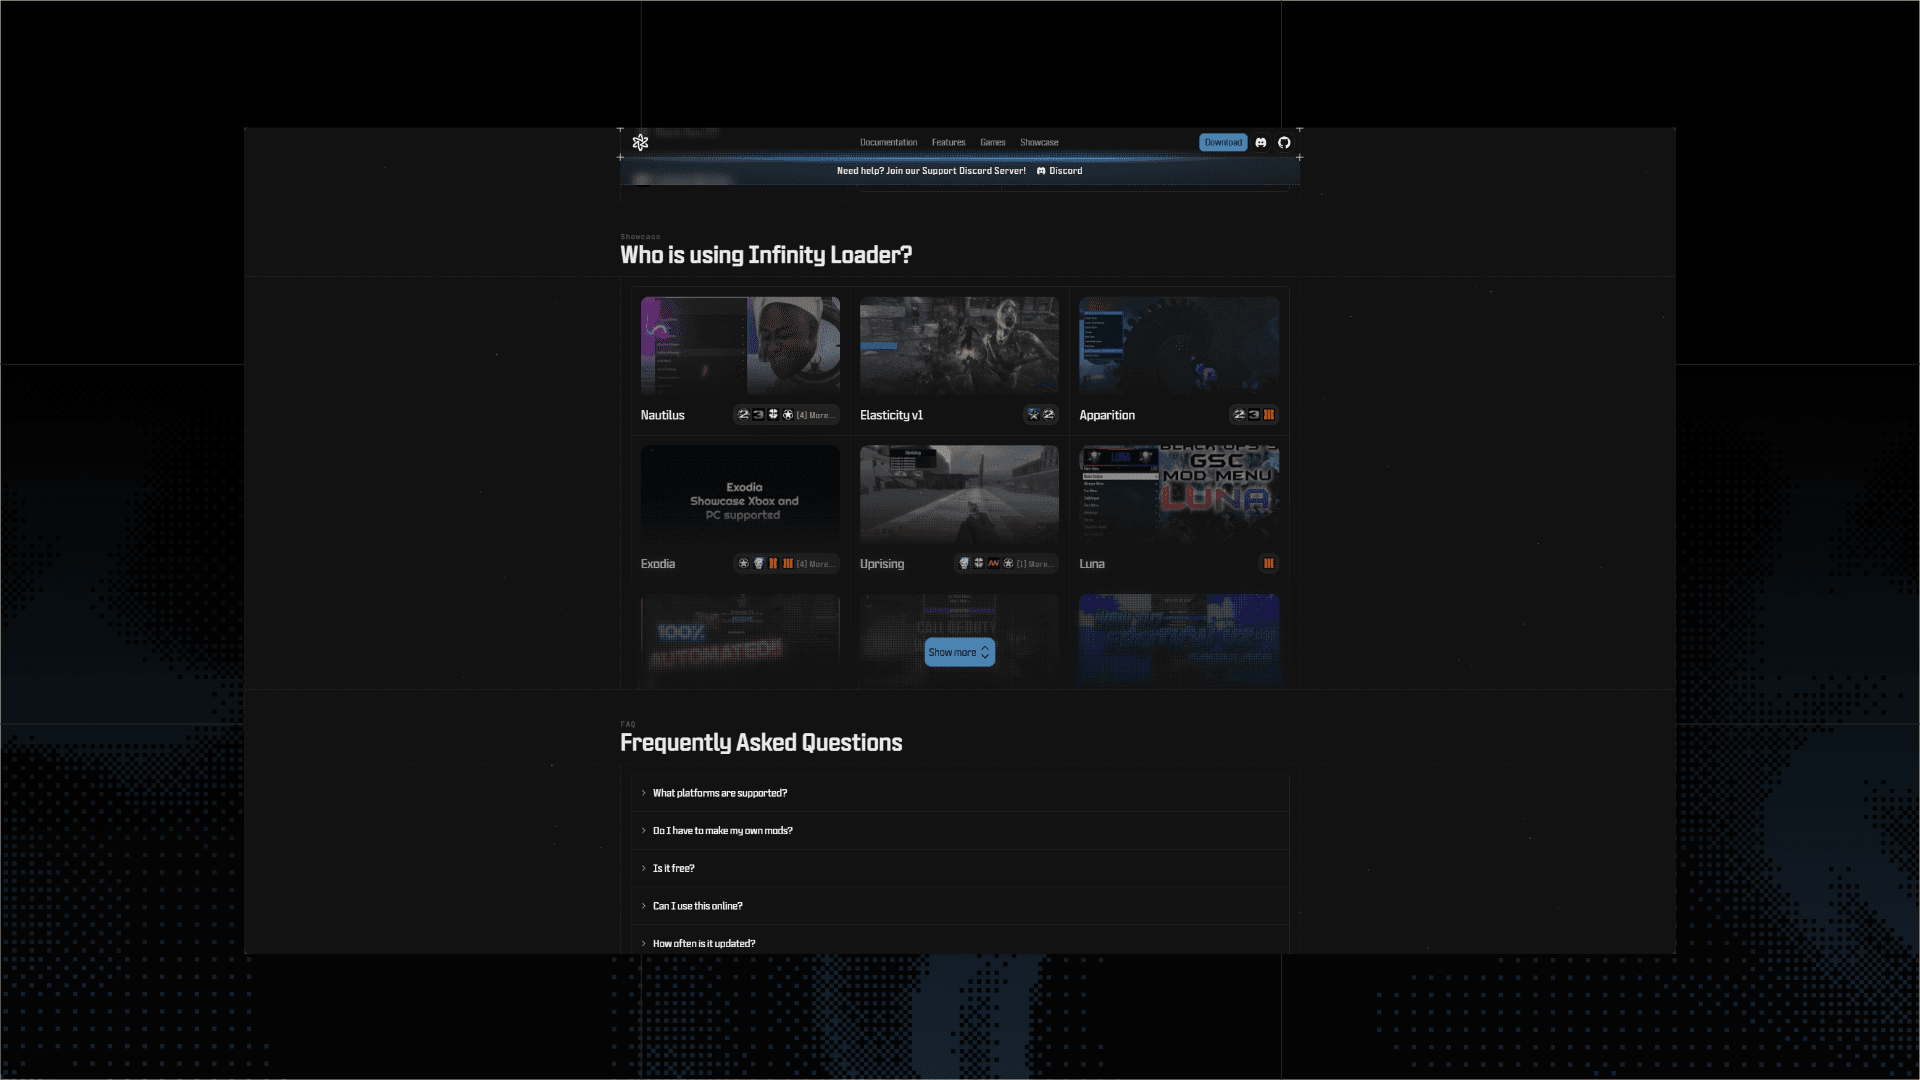Screen dimensions: 1920x1080
Task: Open the Exodia showcase thumbnail
Action: click(x=740, y=495)
